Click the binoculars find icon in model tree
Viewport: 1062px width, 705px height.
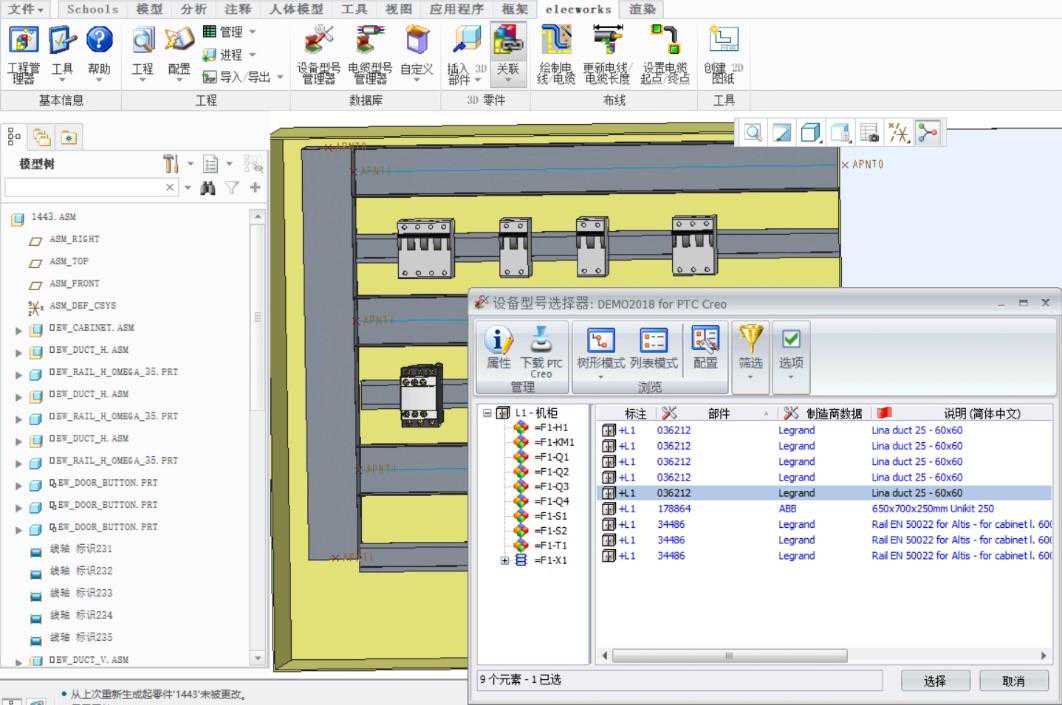coord(208,188)
